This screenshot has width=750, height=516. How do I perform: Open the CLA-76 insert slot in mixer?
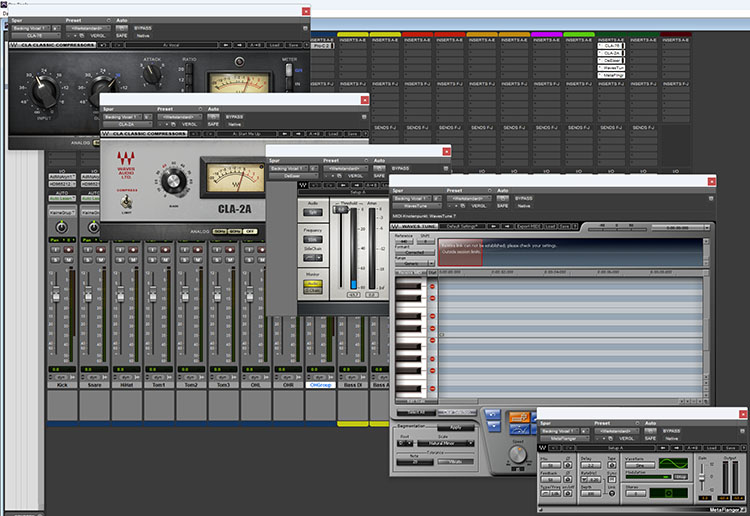coord(611,46)
